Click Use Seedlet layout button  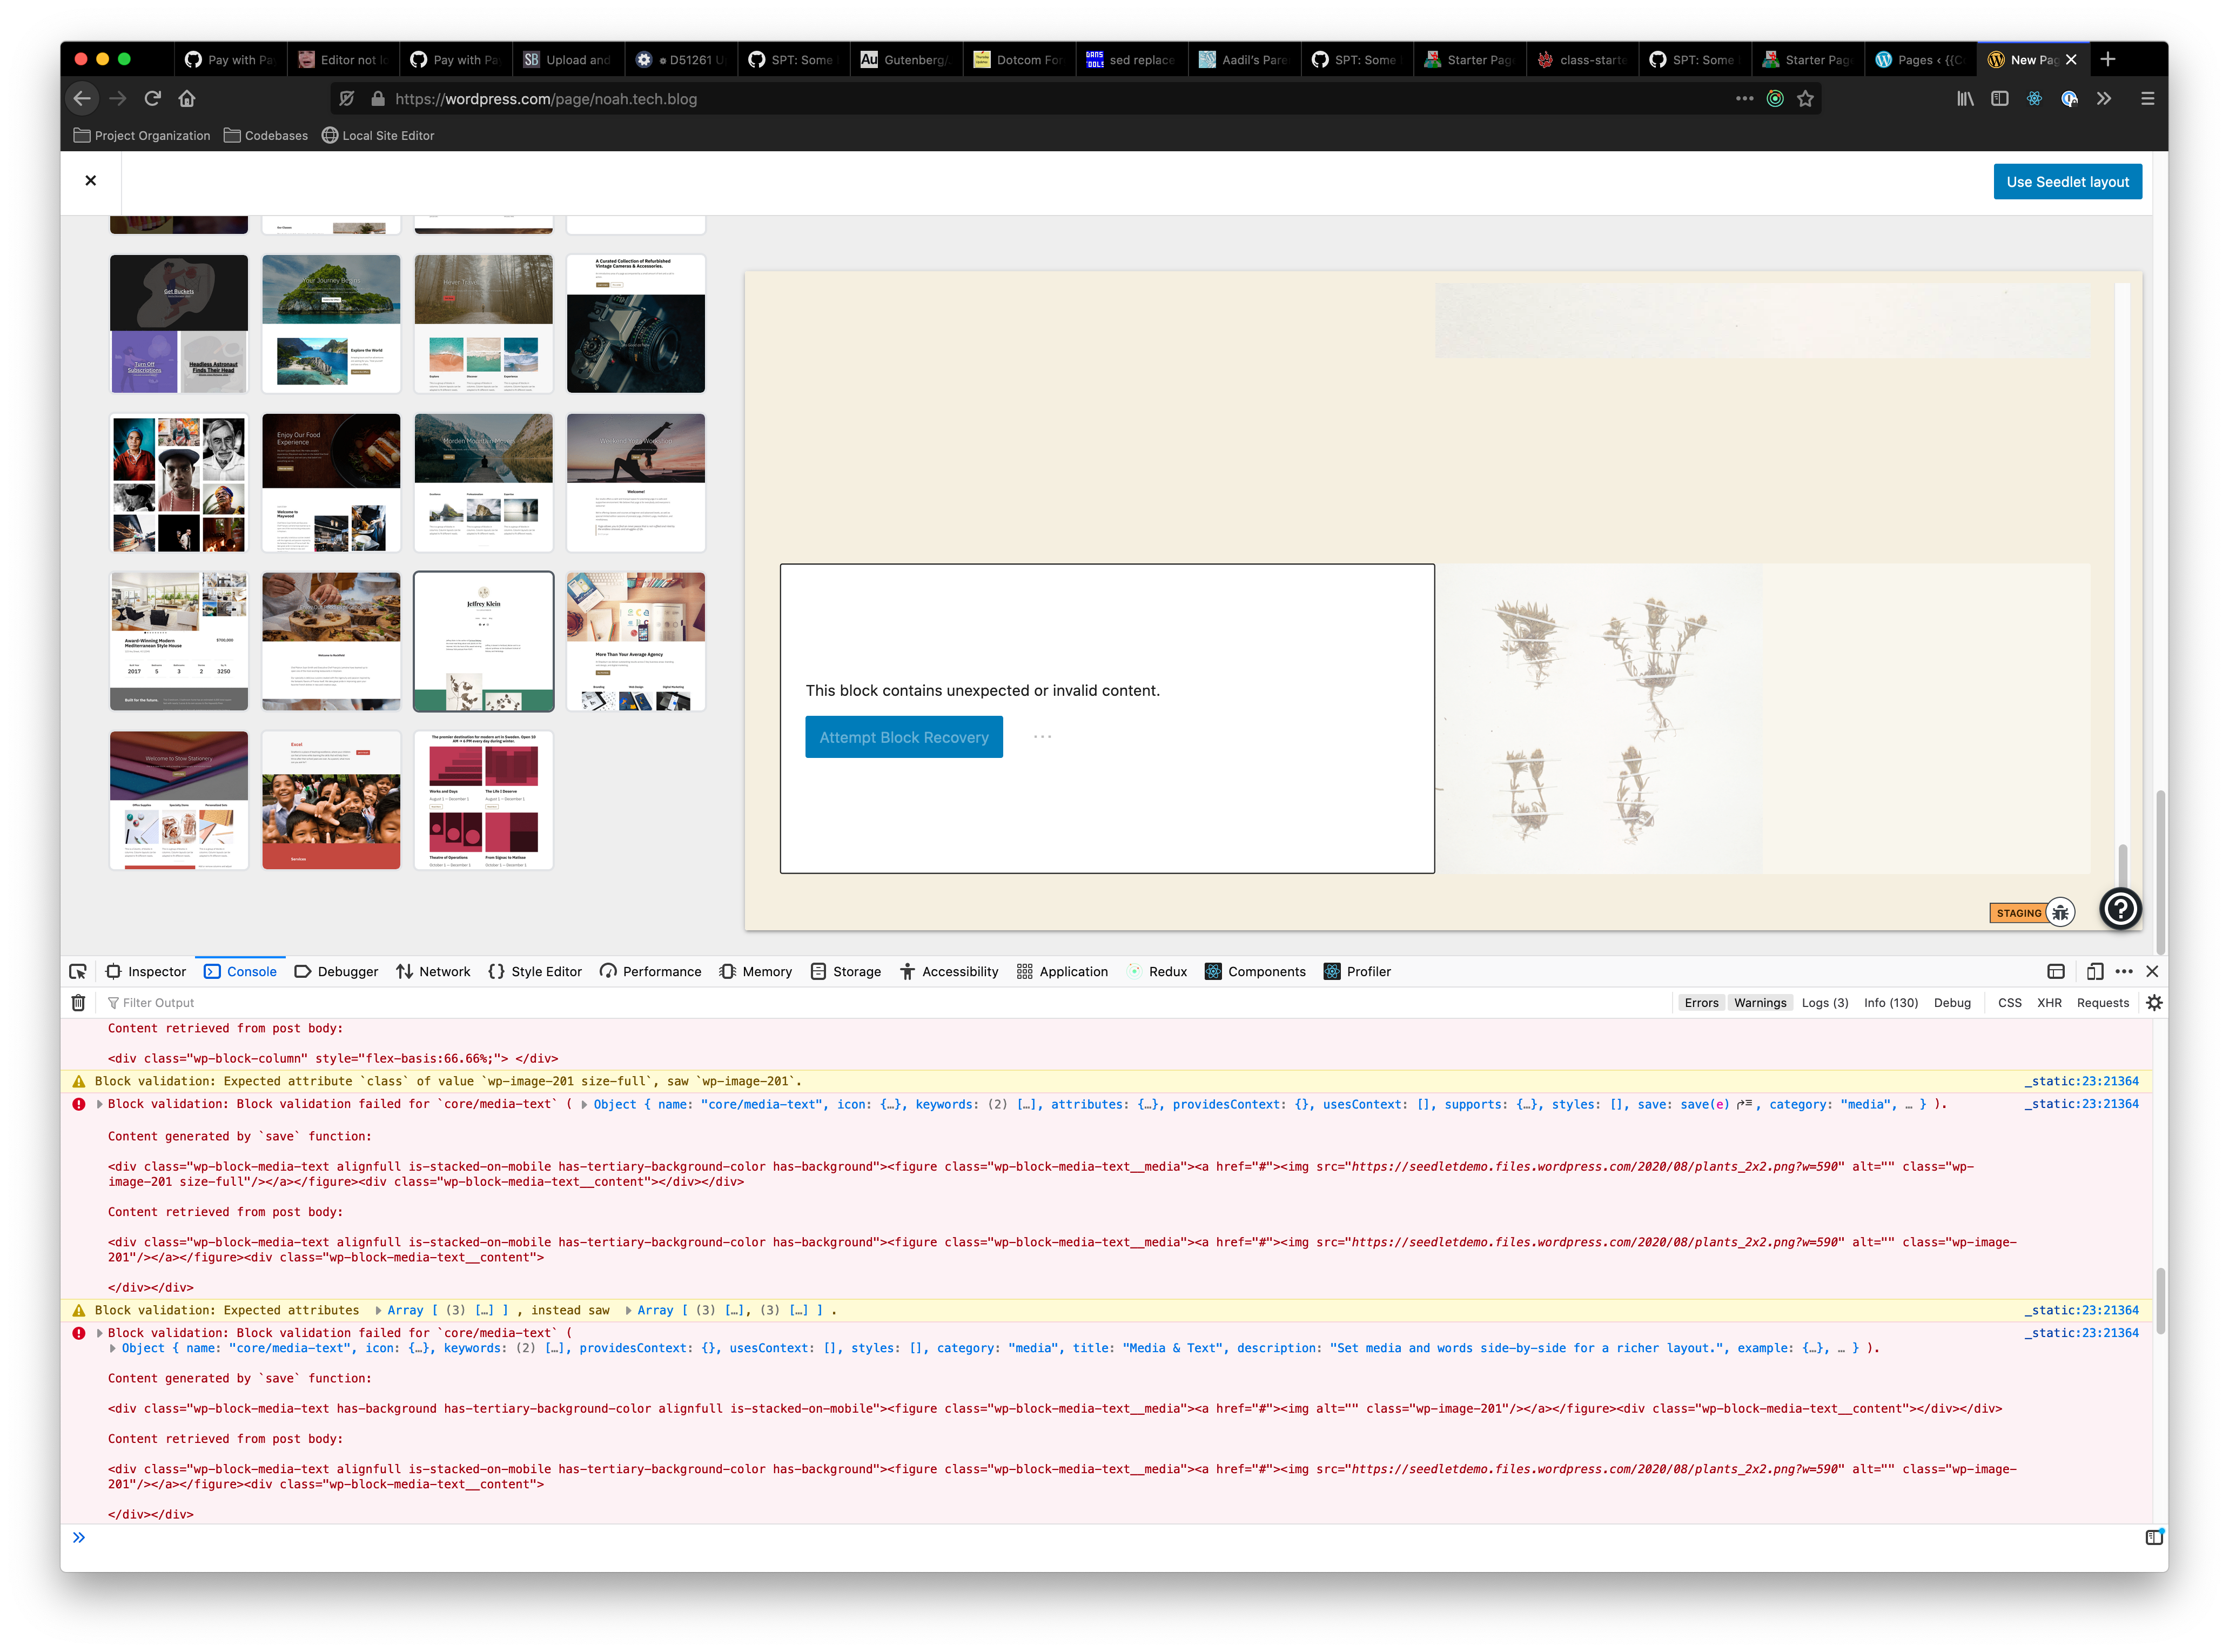click(x=2067, y=181)
